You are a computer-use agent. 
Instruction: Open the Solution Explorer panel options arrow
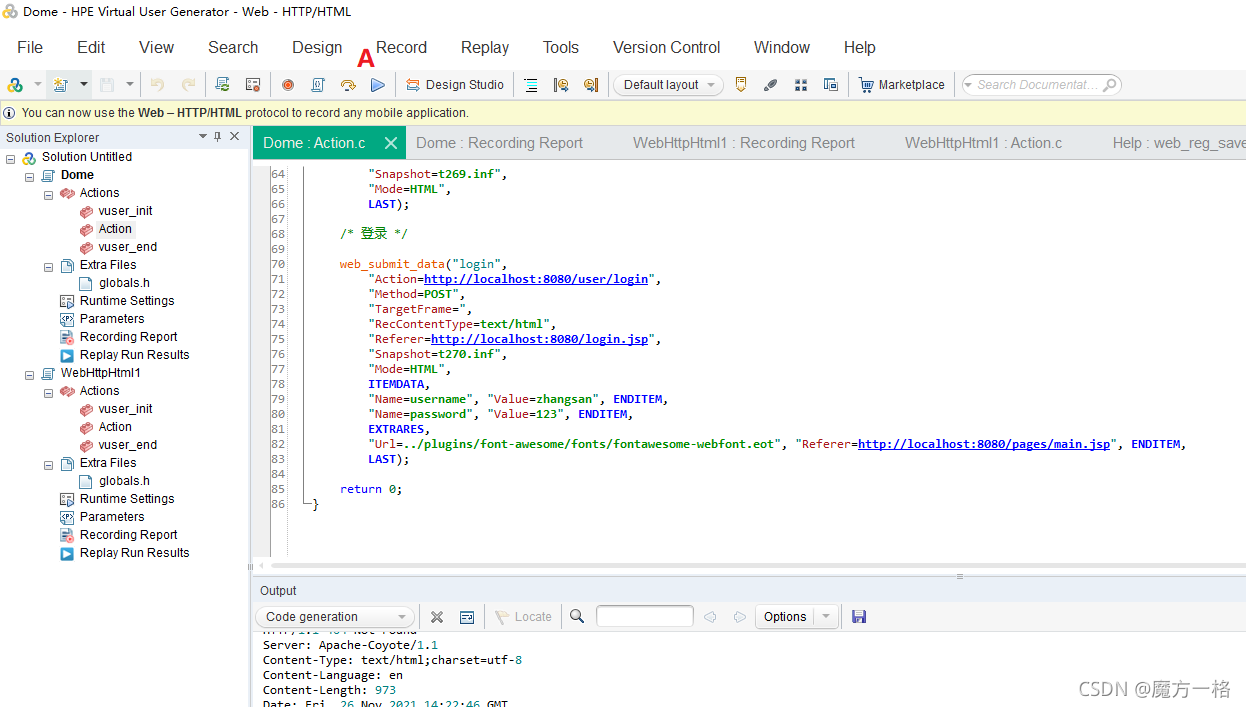pyautogui.click(x=202, y=137)
